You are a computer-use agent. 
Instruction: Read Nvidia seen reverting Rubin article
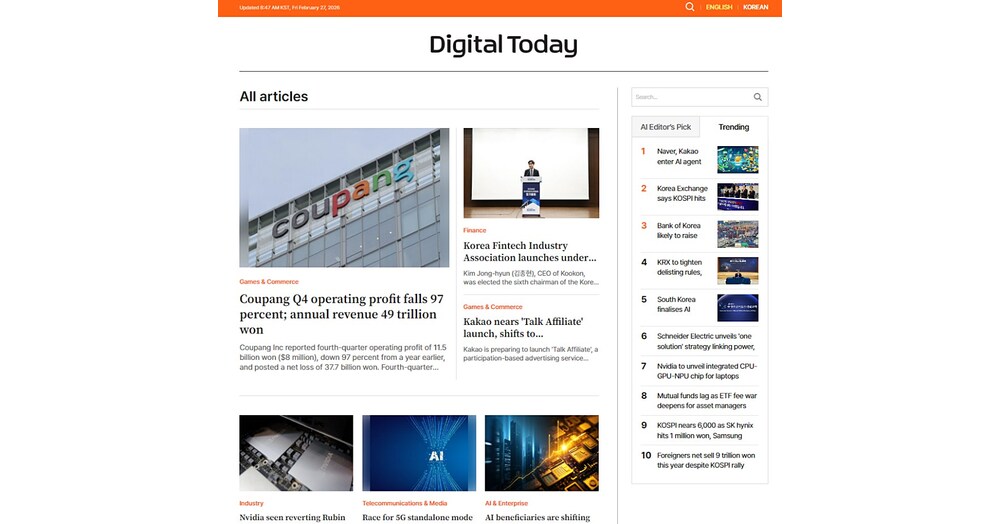pyautogui.click(x=292, y=518)
